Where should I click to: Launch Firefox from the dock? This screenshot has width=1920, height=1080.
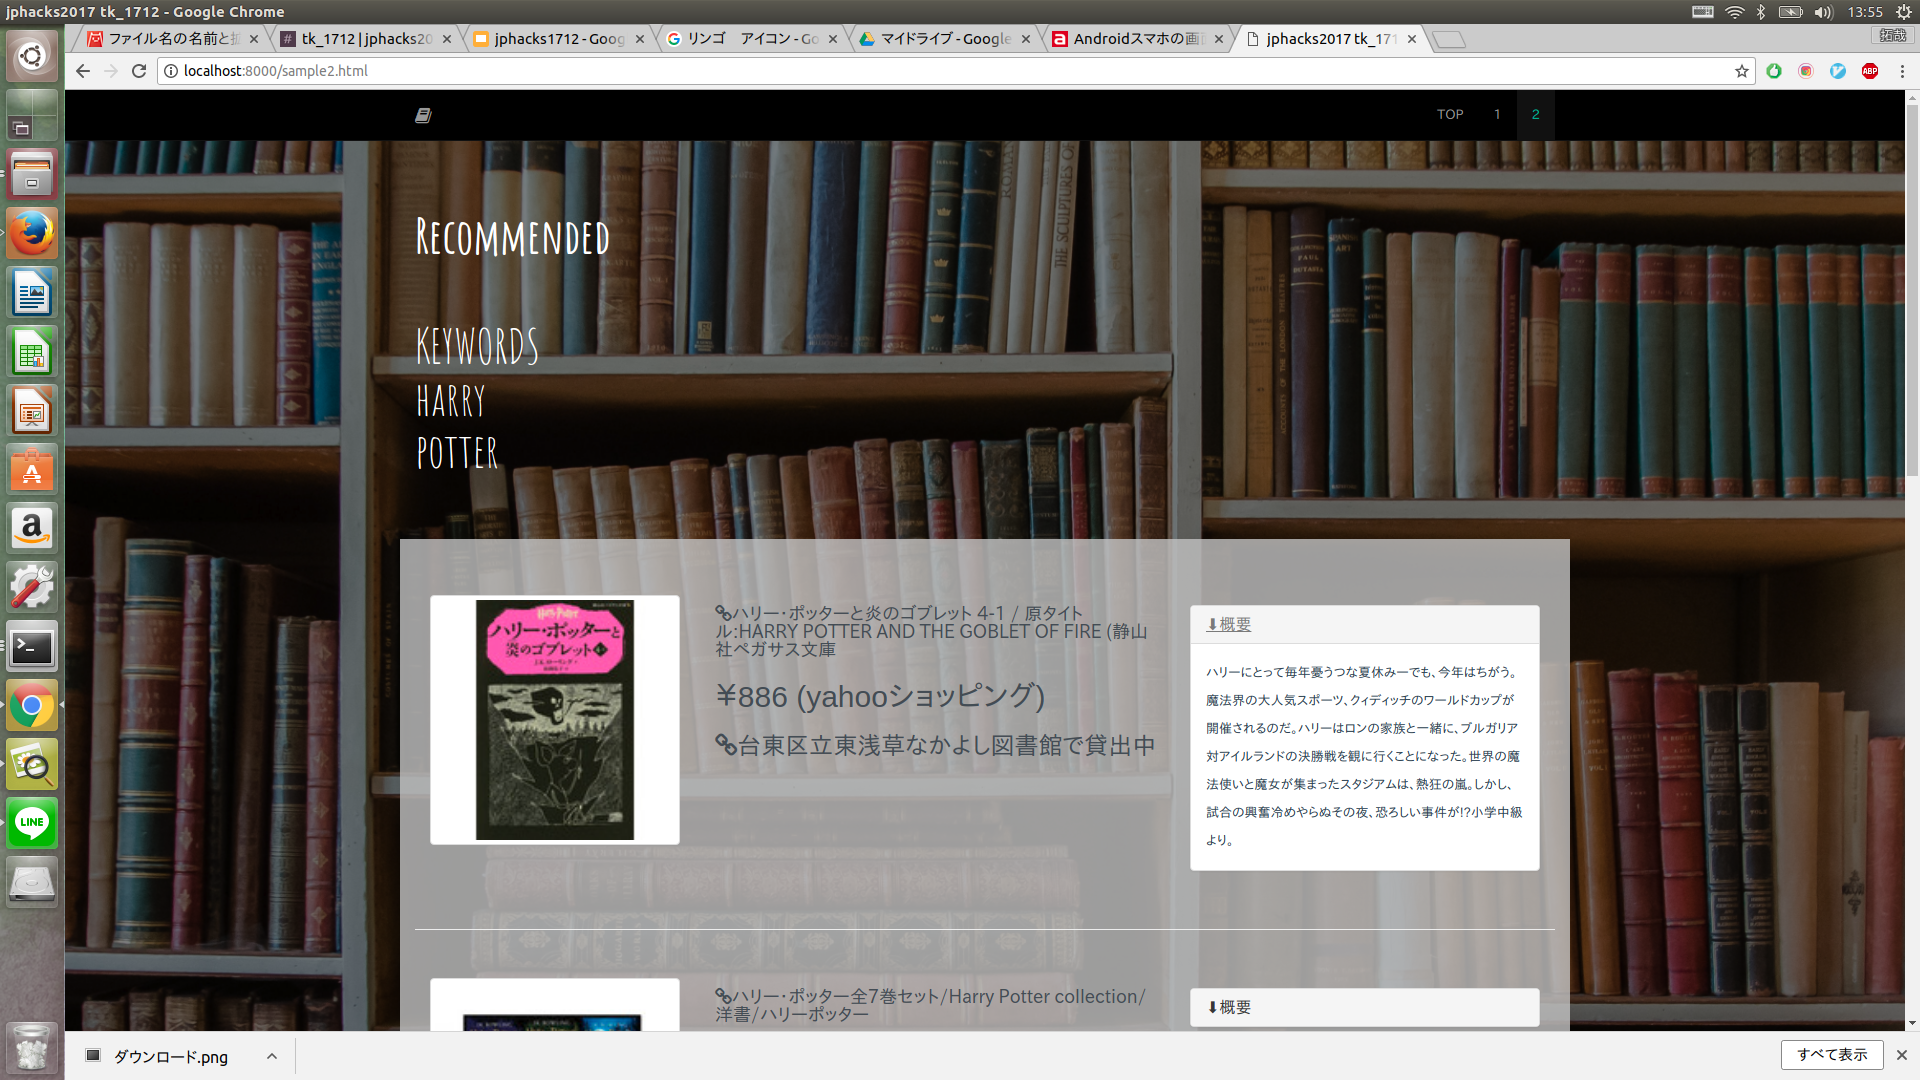tap(32, 234)
